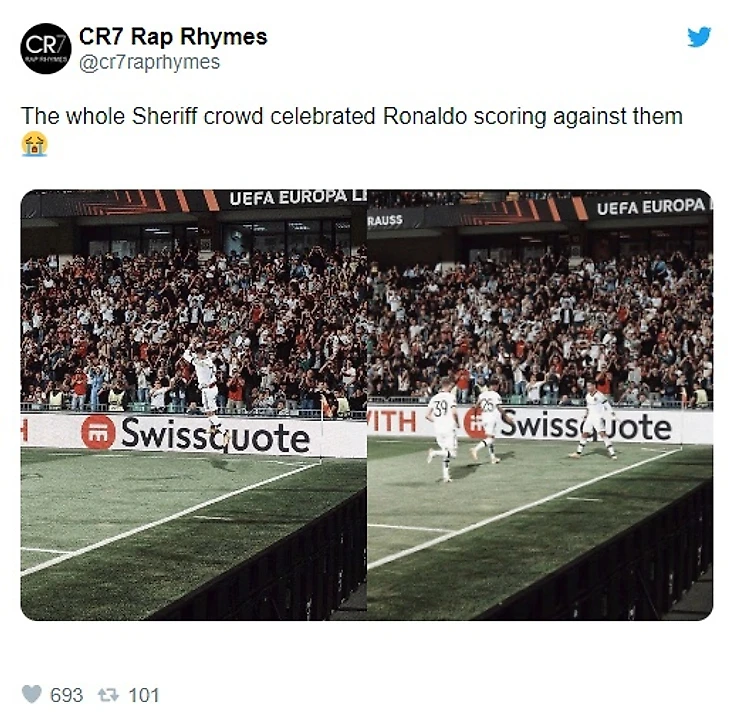Screen dimensions: 730x714
Task: Retweet using the retweet arrows icon
Action: (108, 695)
